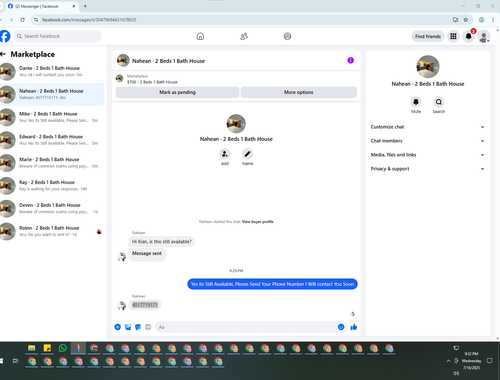
Task: Click the 'Hi Kian, is this still available?' message
Action: point(162,242)
